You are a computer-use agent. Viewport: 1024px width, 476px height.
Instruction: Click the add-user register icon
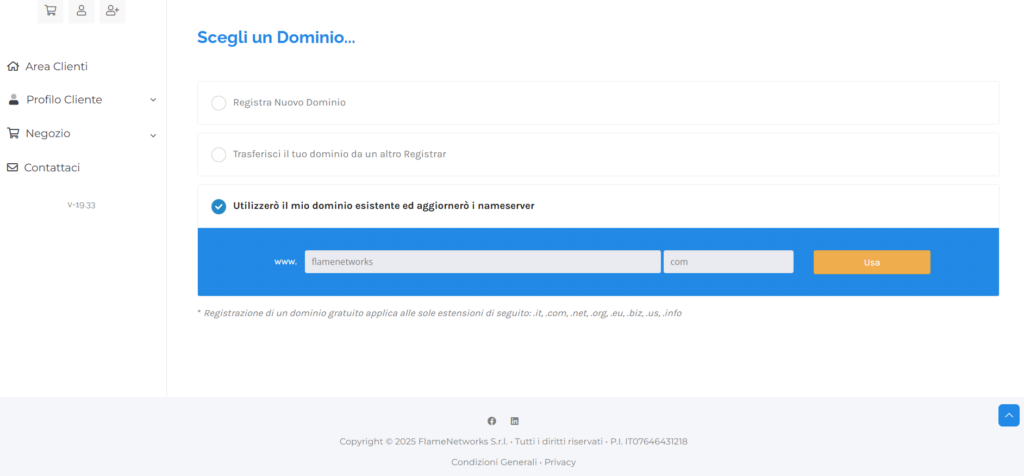click(x=112, y=10)
